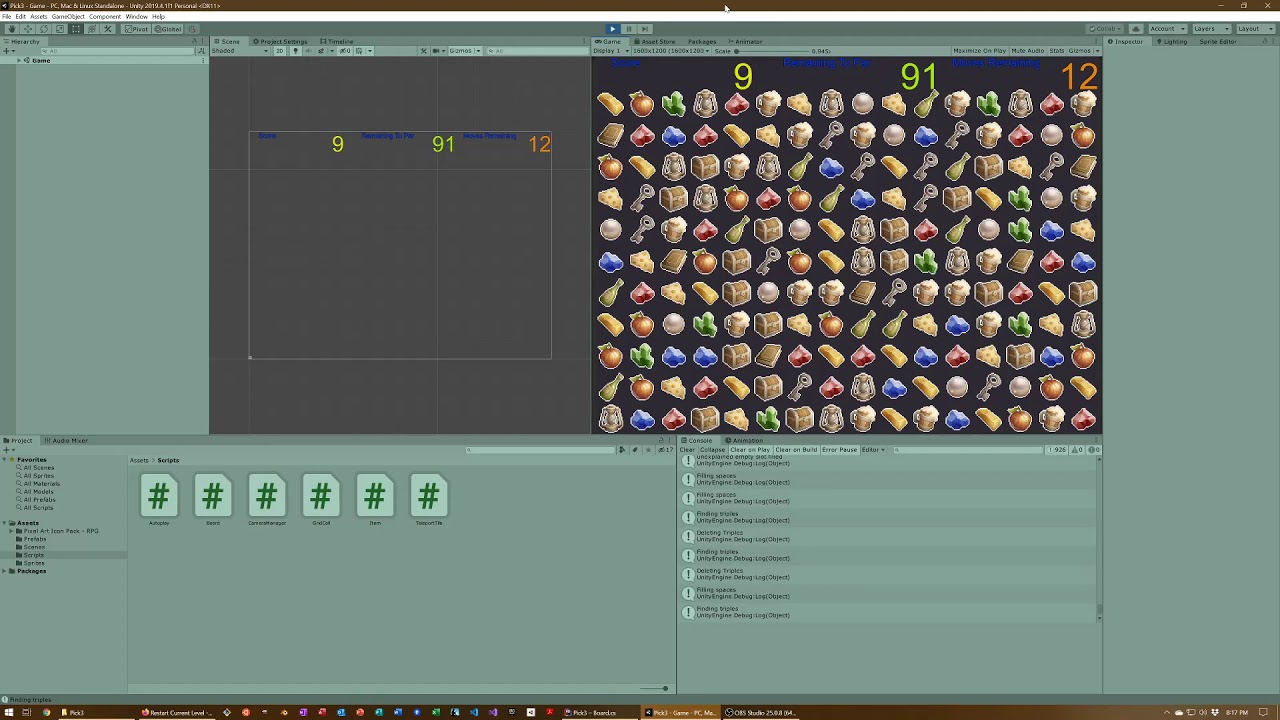The image size is (1280, 720).
Task: Open the Collab dropdown
Action: [x=1106, y=29]
